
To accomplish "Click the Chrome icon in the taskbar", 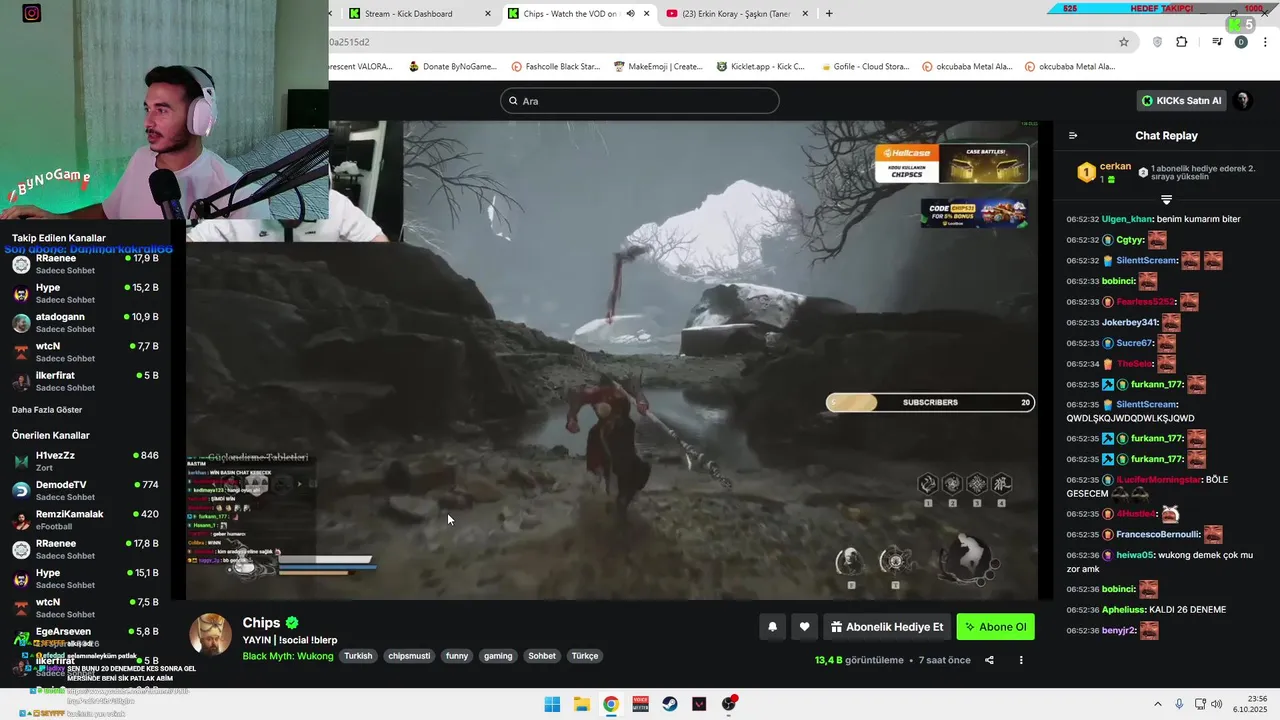I will coord(611,704).
